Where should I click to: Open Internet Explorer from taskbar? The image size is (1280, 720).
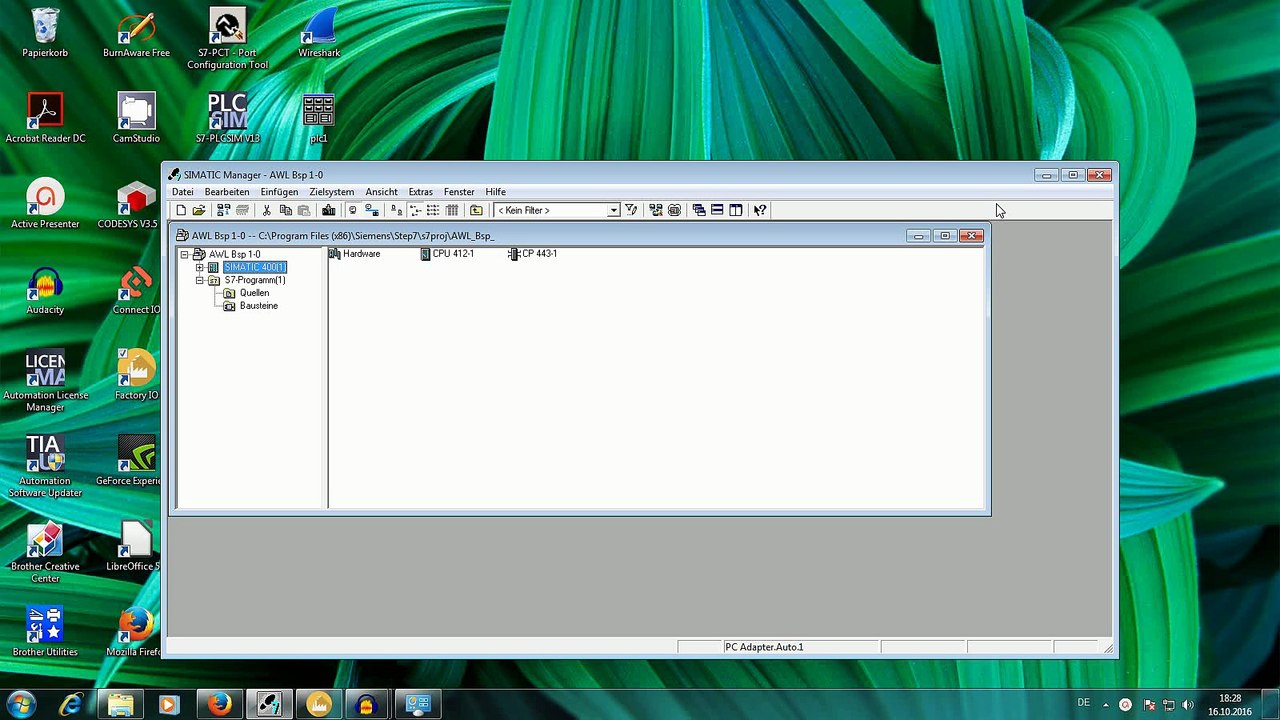[70, 704]
